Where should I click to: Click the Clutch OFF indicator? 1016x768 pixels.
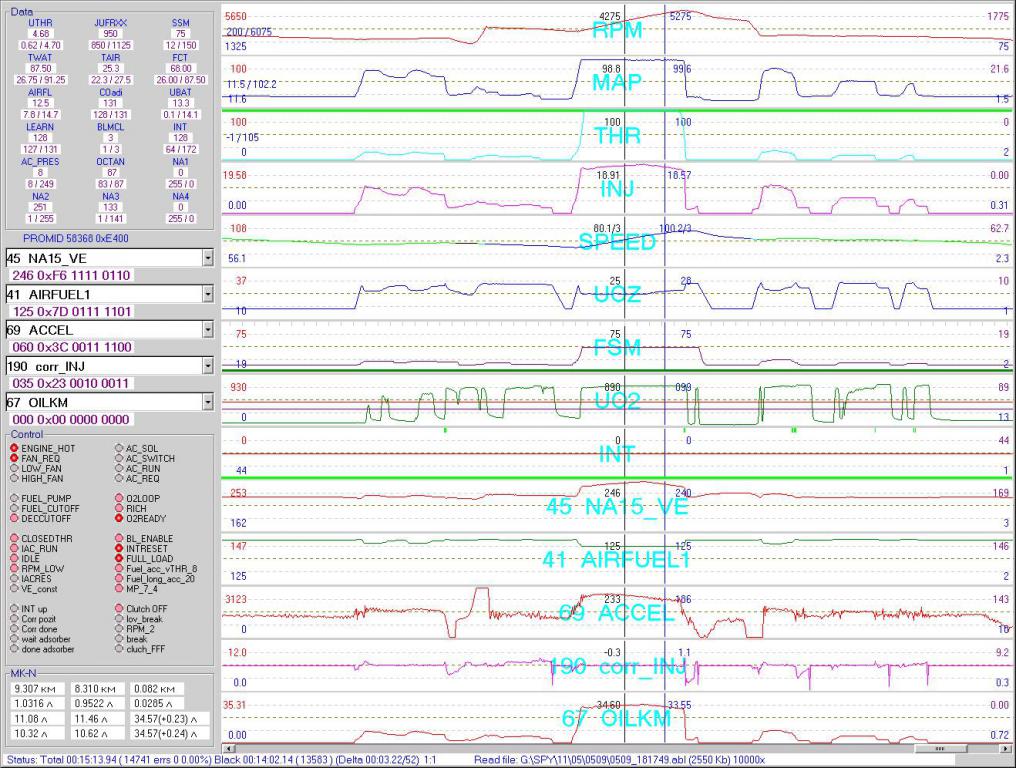pyautogui.click(x=118, y=609)
